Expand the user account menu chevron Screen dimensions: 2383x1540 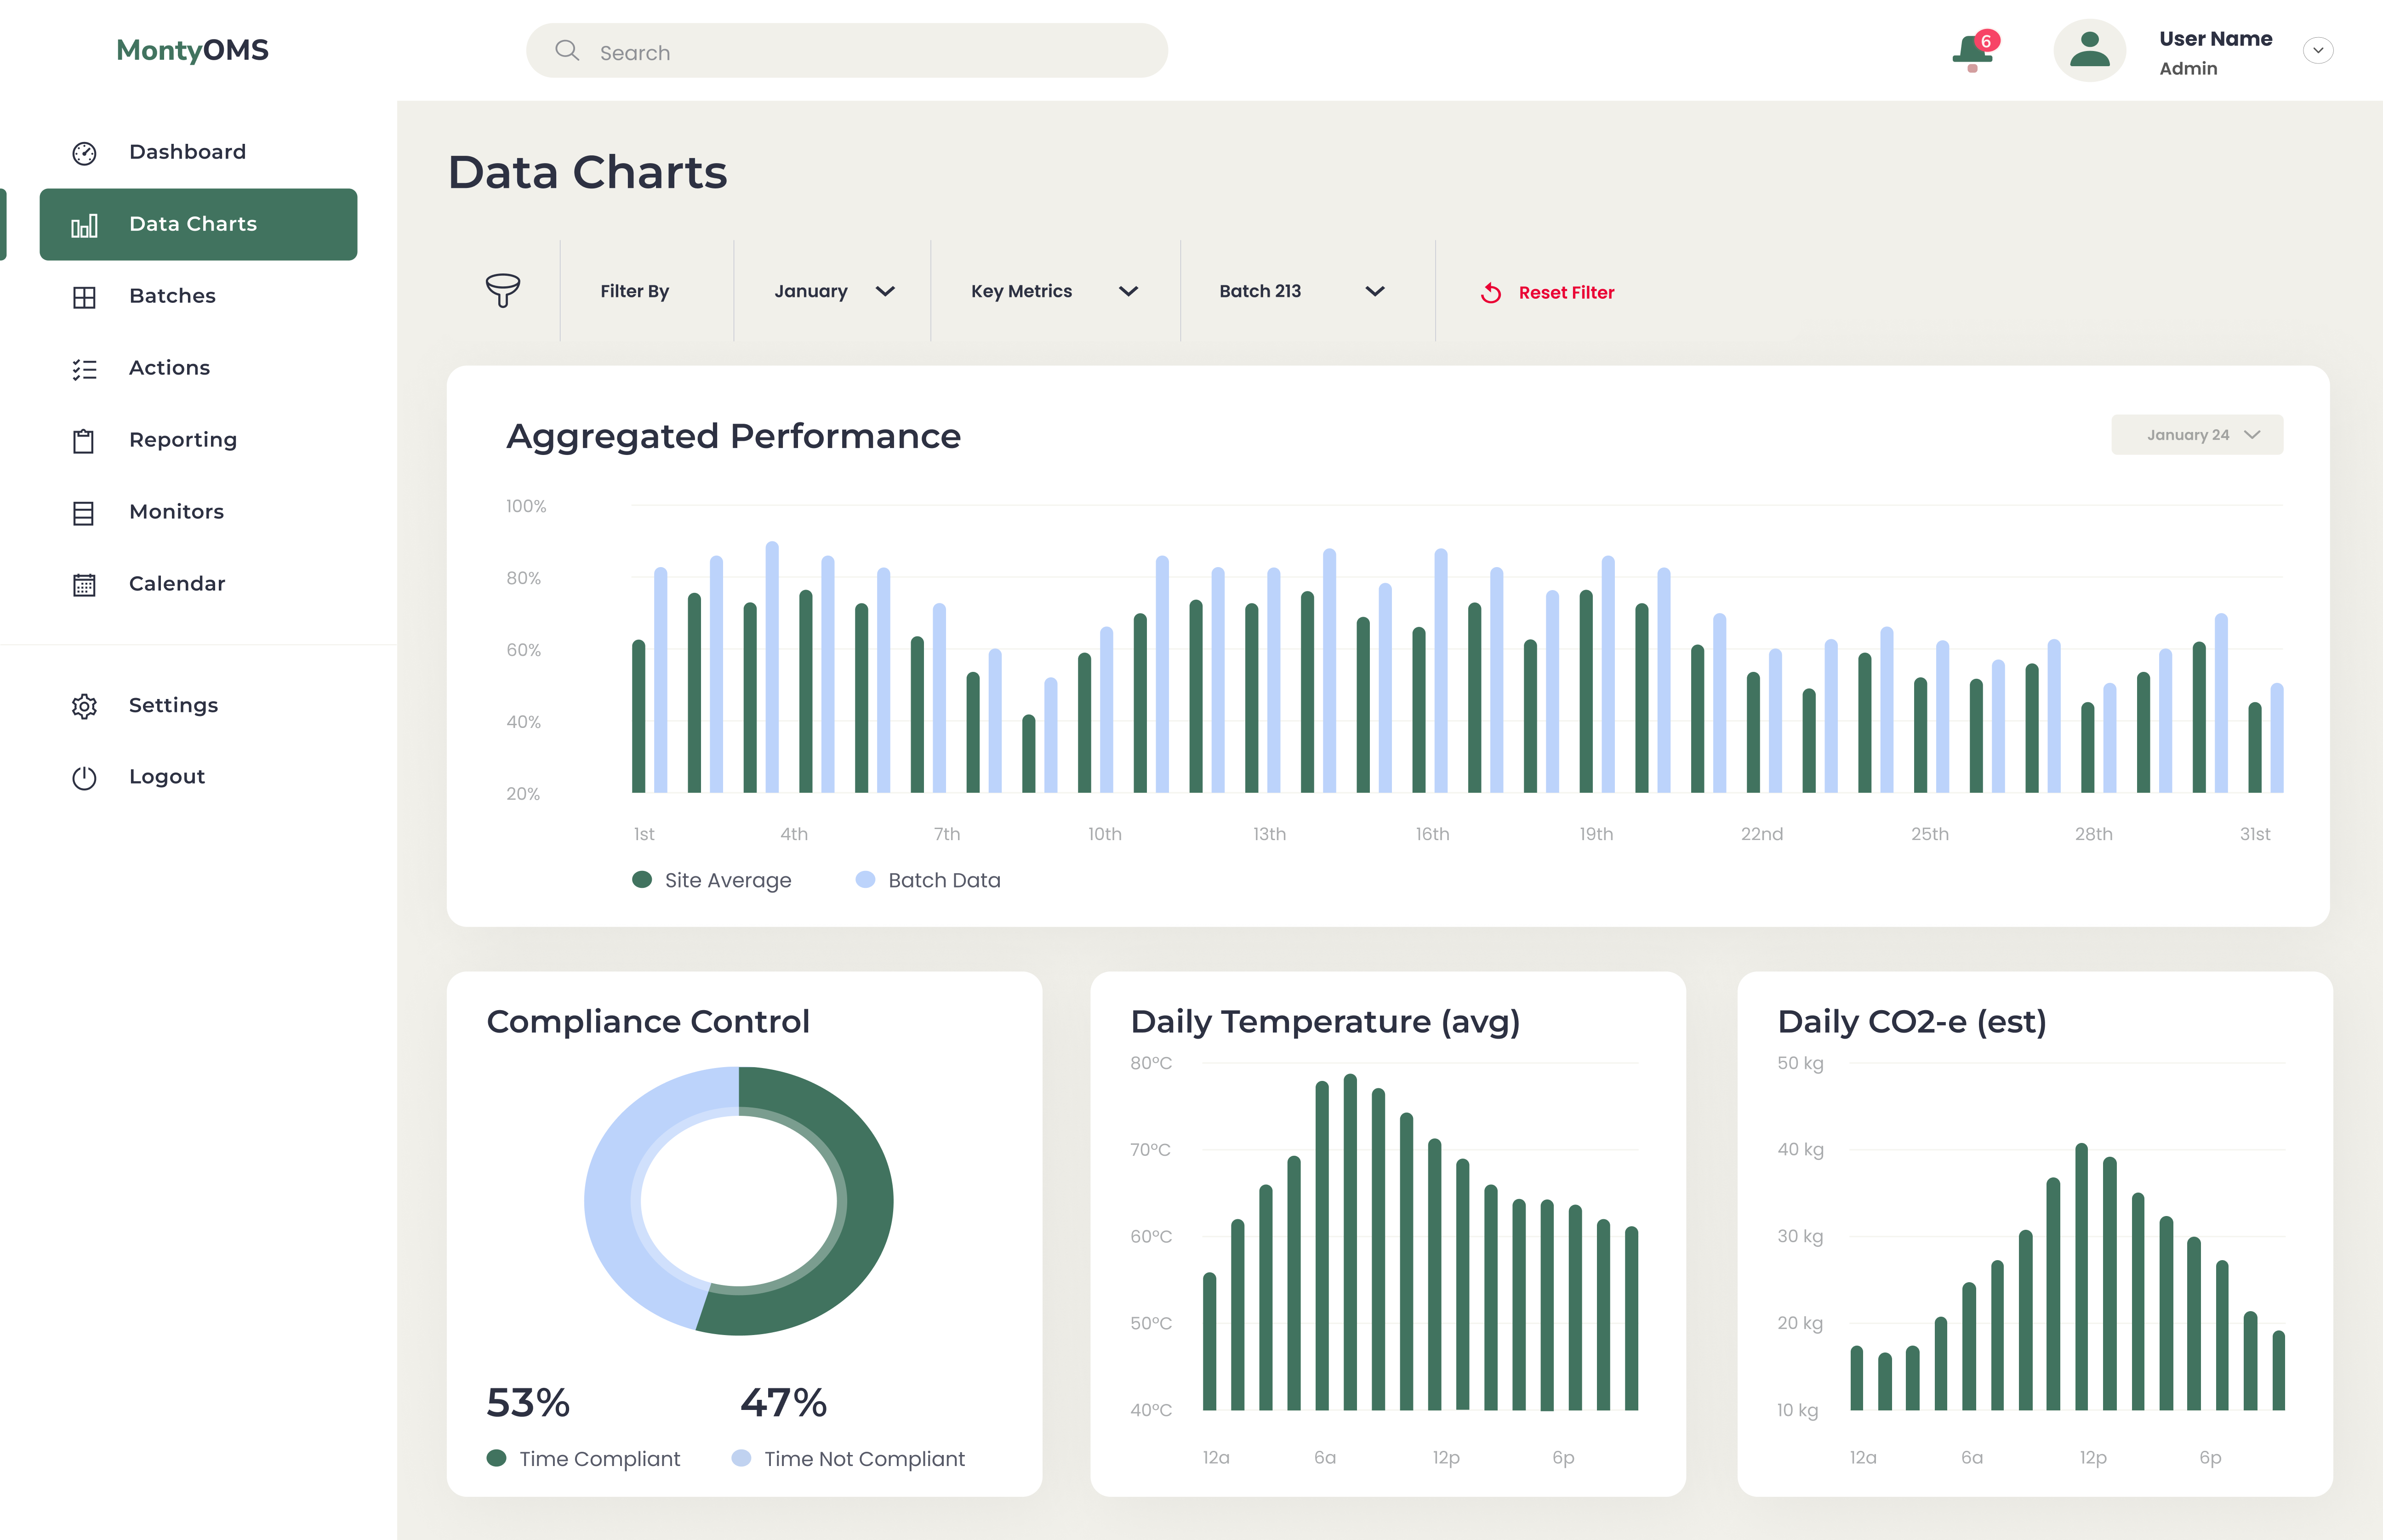click(x=2318, y=50)
